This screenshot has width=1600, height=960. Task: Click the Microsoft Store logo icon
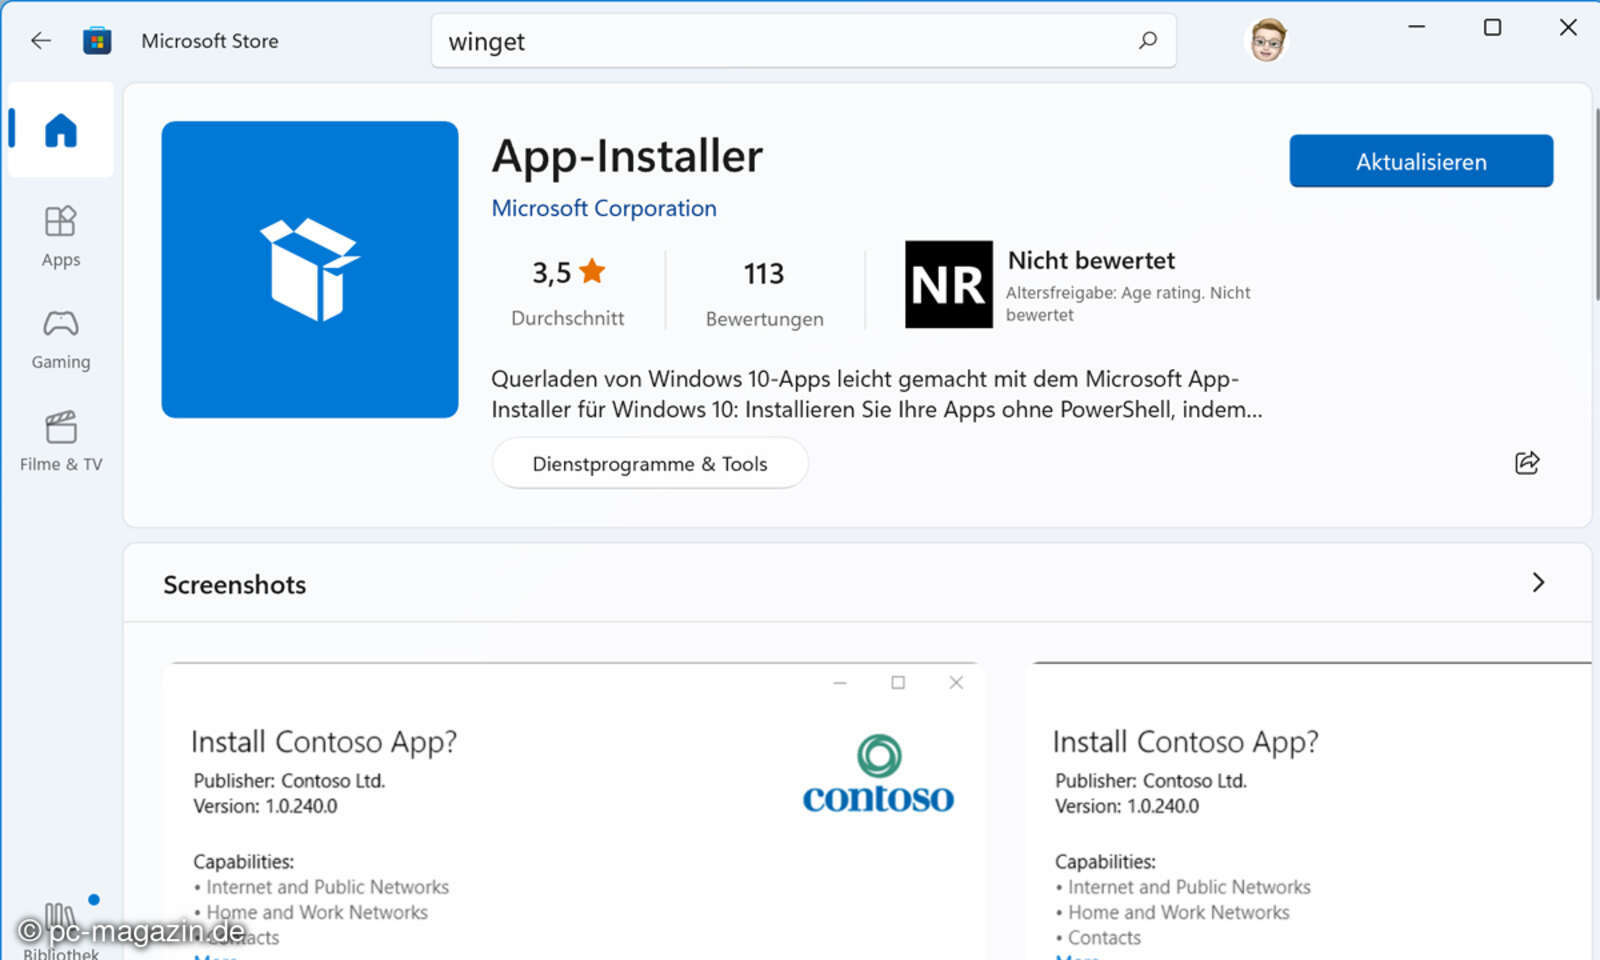coord(97,41)
